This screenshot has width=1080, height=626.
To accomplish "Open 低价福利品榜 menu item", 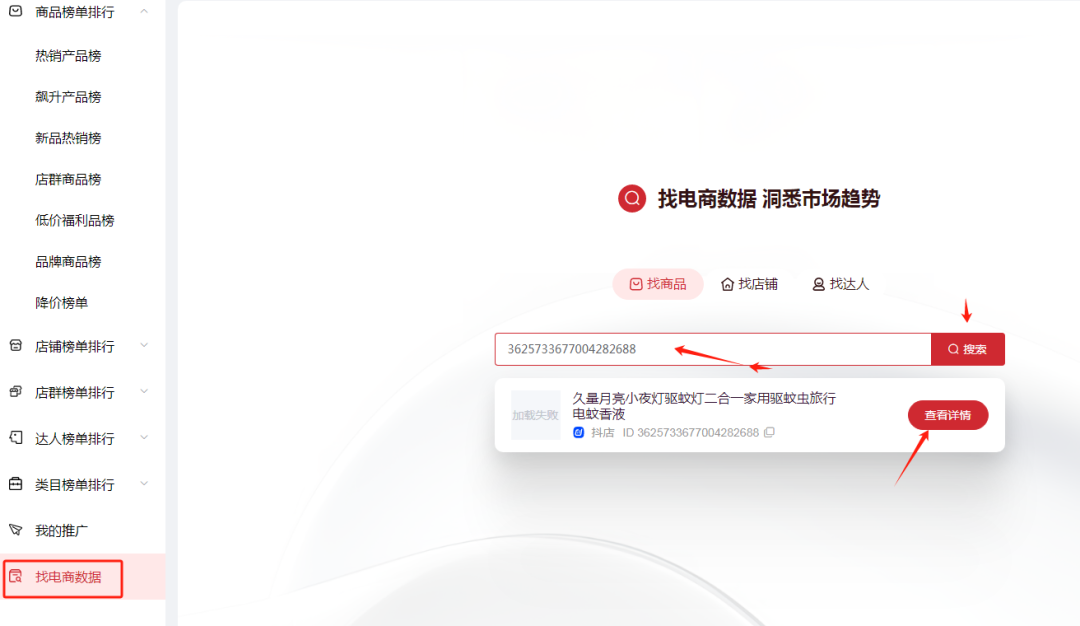I will tap(74, 221).
